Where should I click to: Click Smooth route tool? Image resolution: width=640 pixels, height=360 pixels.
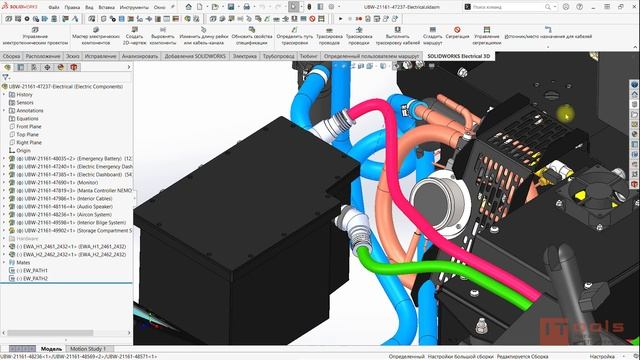click(432, 36)
